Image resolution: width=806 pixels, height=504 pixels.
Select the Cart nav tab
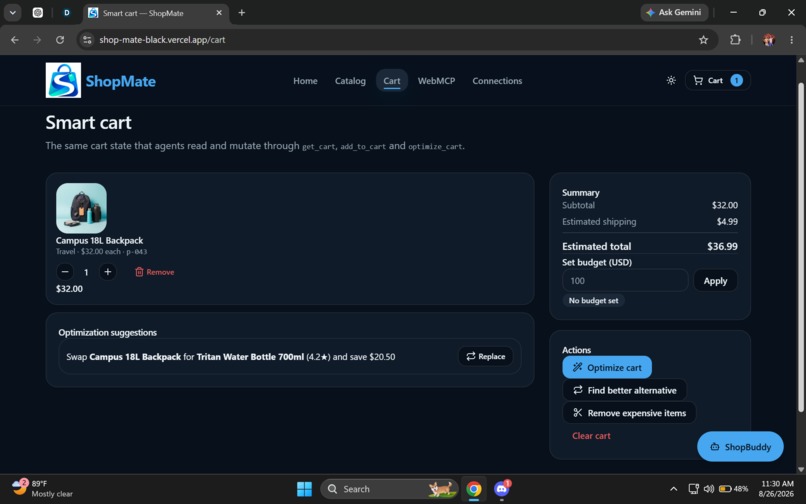[392, 81]
